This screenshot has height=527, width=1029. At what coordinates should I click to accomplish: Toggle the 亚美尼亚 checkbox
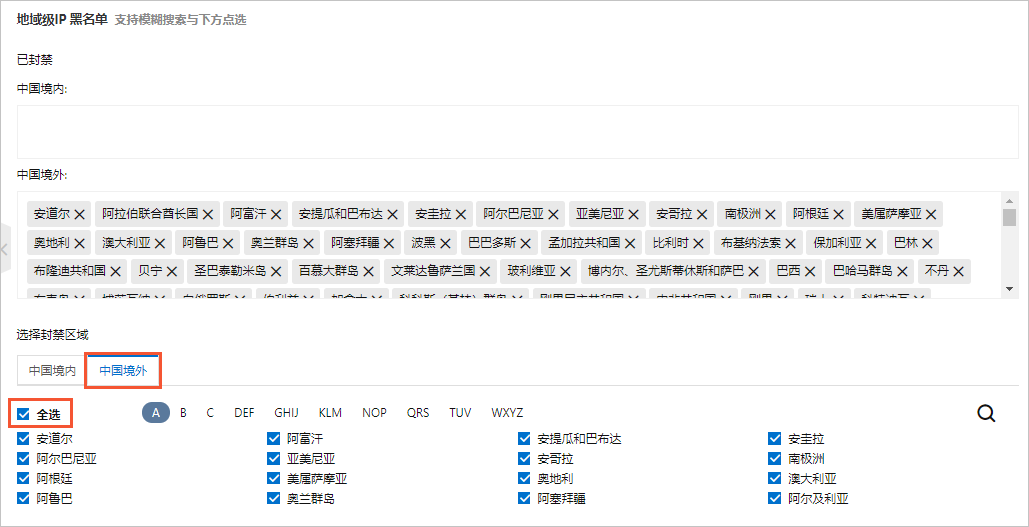[x=274, y=458]
